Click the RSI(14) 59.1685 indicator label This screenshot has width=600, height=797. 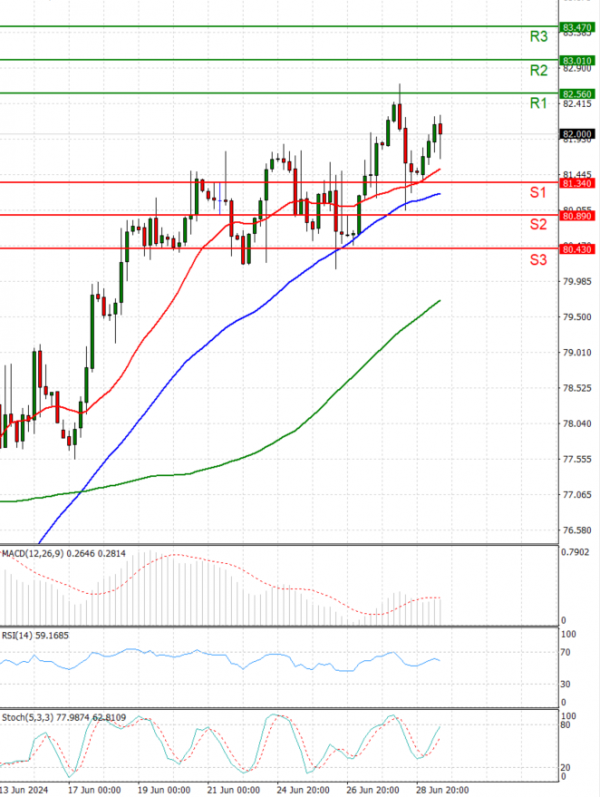35,635
